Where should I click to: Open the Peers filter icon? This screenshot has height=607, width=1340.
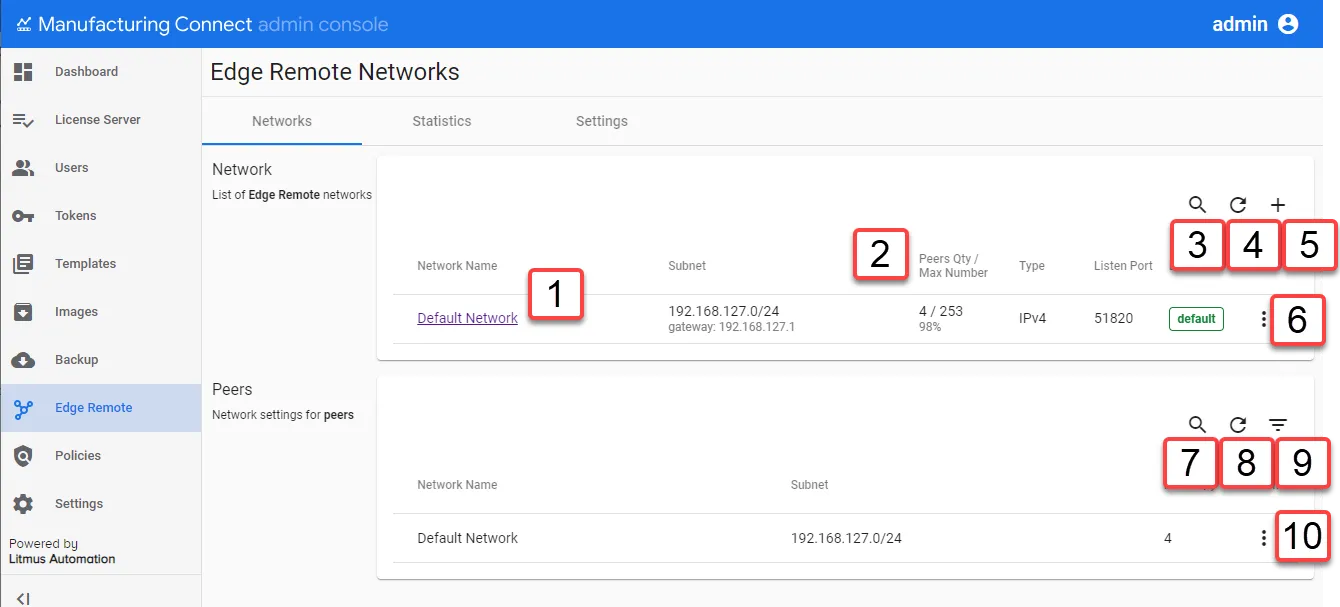[1278, 424]
